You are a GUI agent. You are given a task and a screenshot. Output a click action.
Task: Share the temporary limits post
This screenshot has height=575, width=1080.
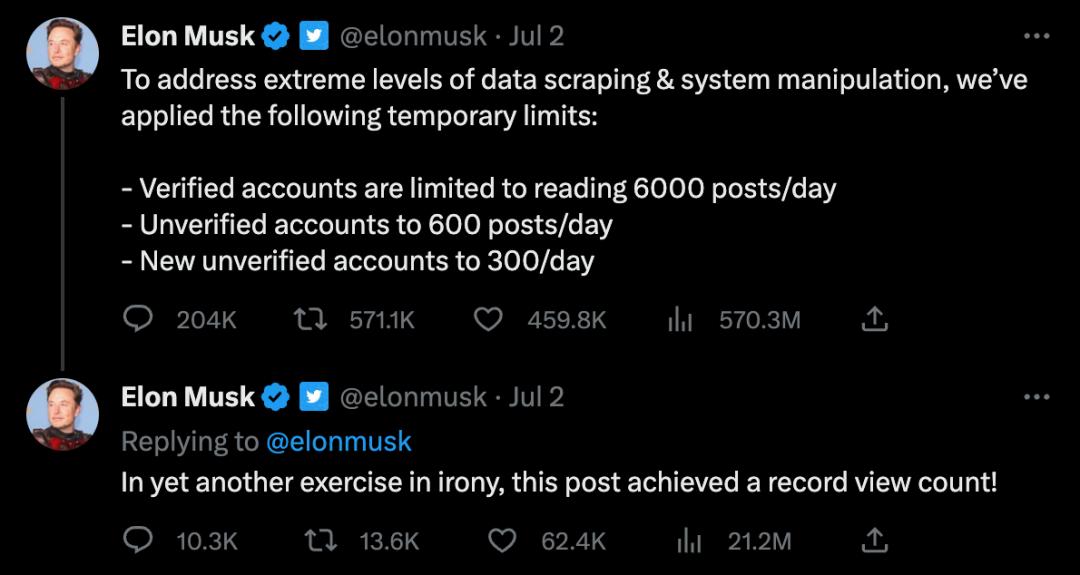[874, 320]
